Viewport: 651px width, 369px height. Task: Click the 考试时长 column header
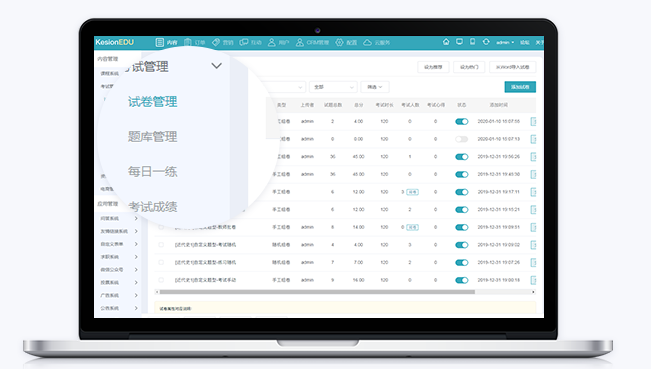point(384,105)
